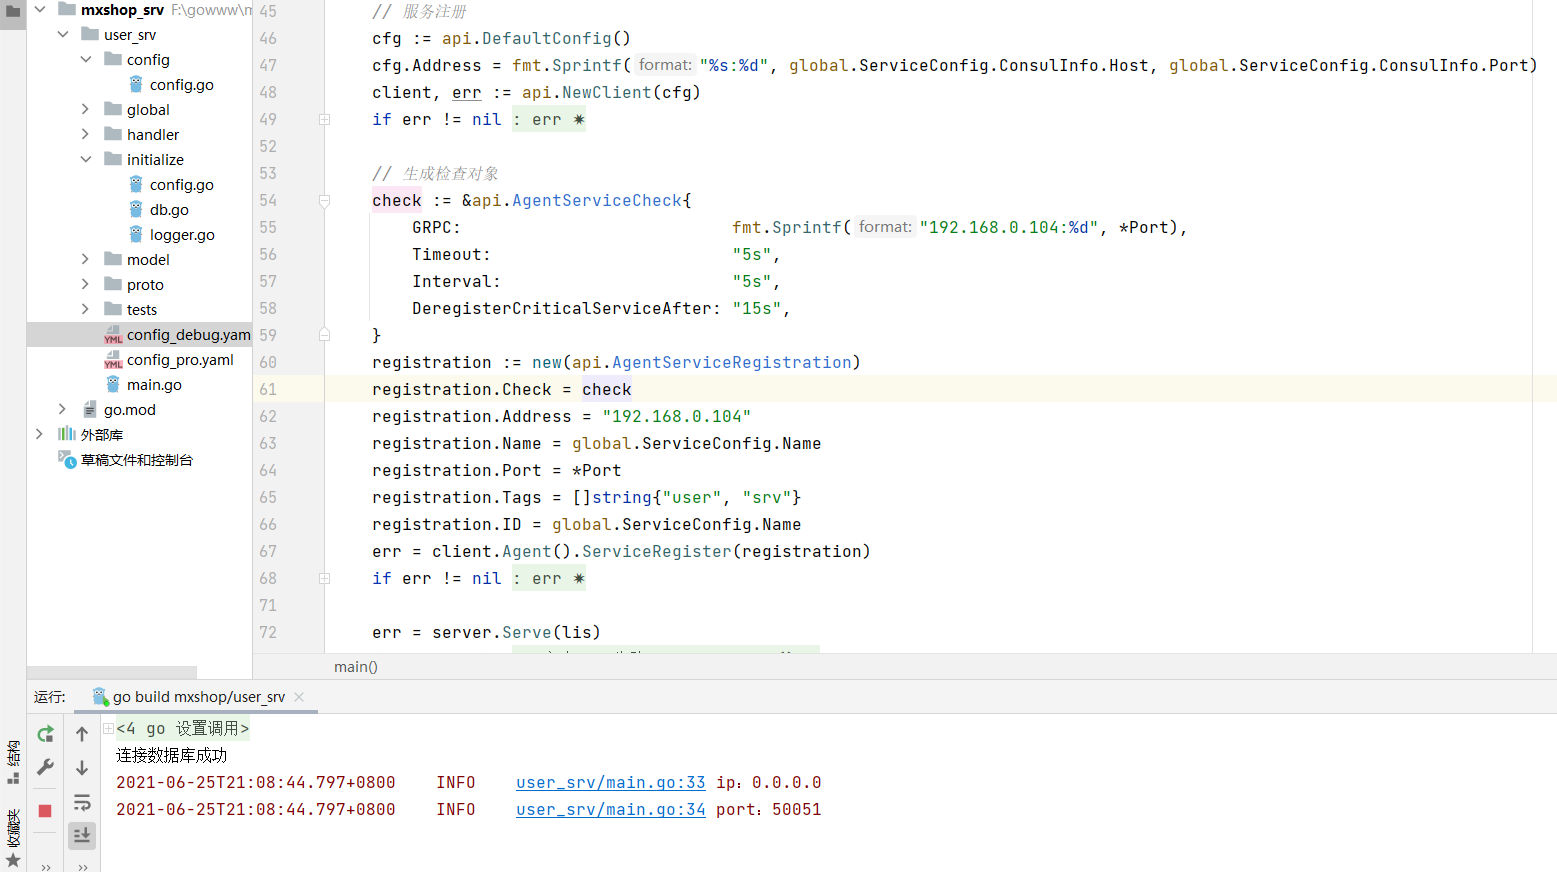
Task: Jump up the stack trace arrow
Action: (82, 734)
